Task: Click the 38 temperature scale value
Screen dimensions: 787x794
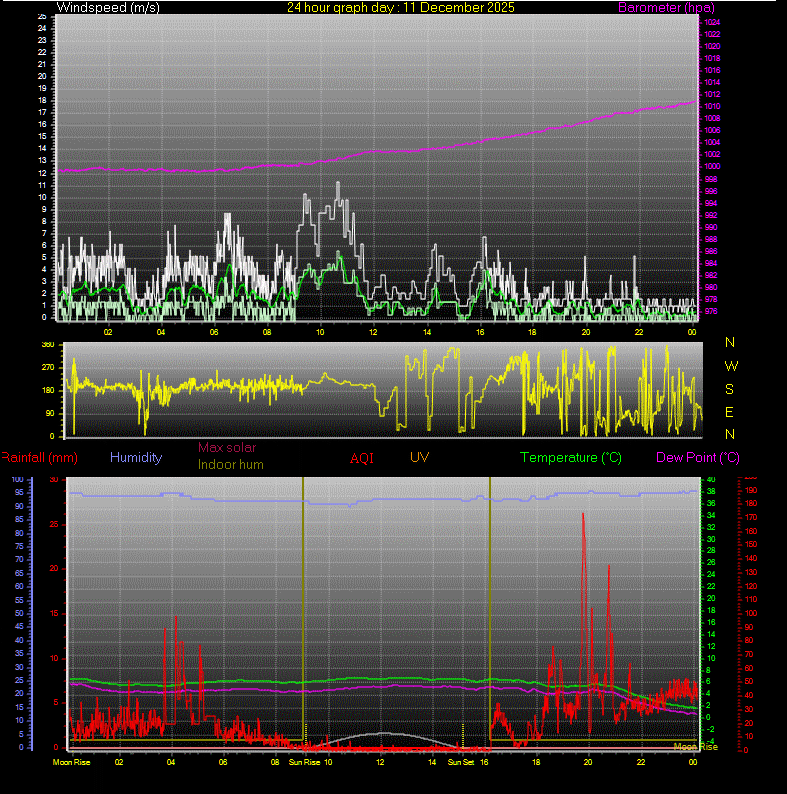Action: pos(711,491)
